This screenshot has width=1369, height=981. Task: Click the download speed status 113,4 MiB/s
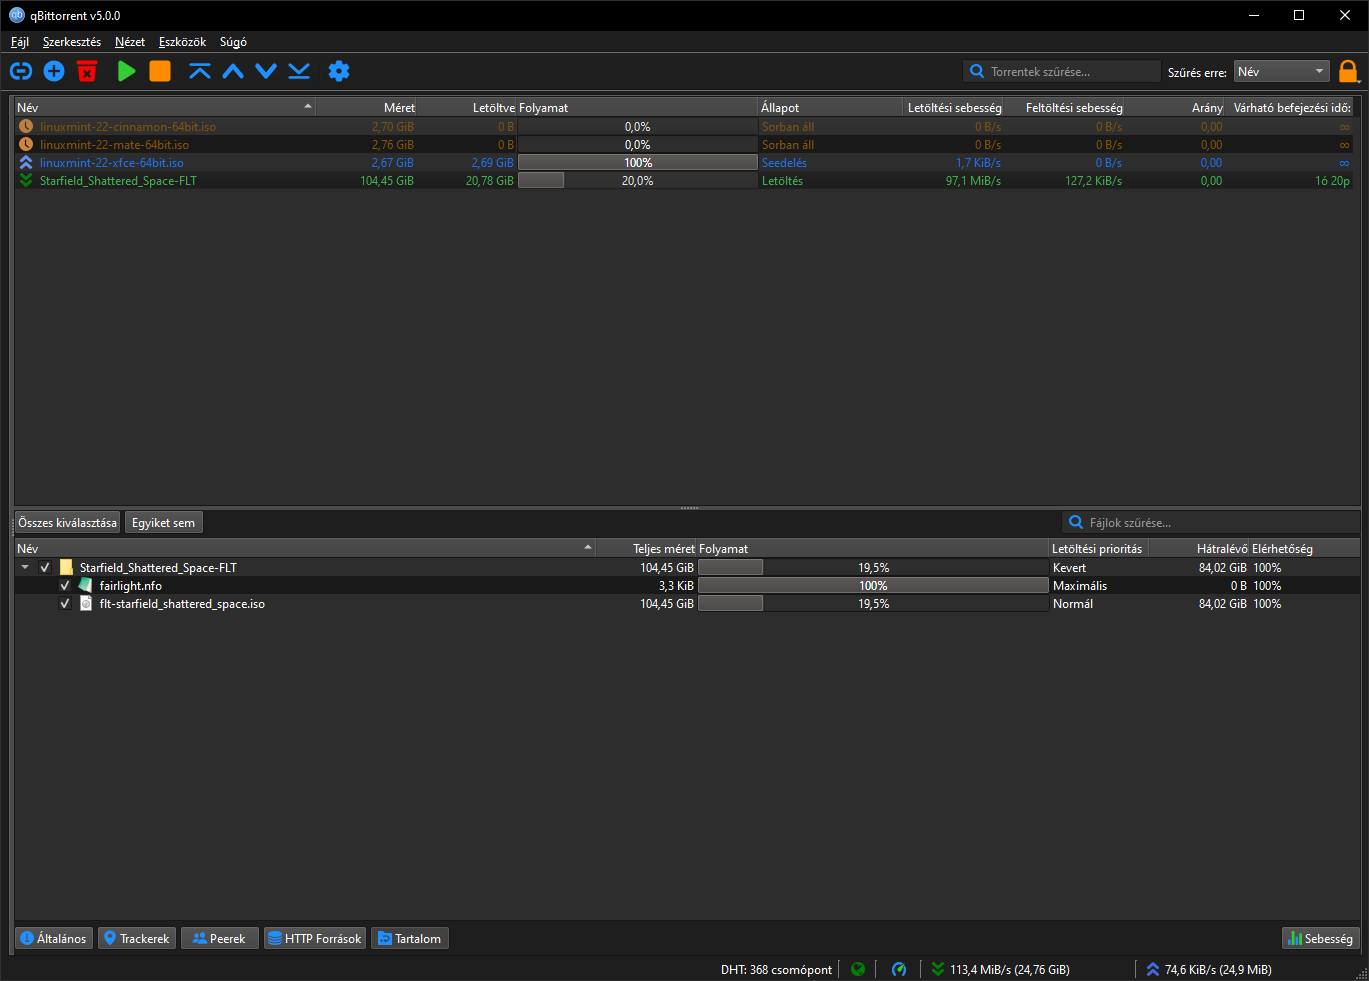pyautogui.click(x=1000, y=969)
